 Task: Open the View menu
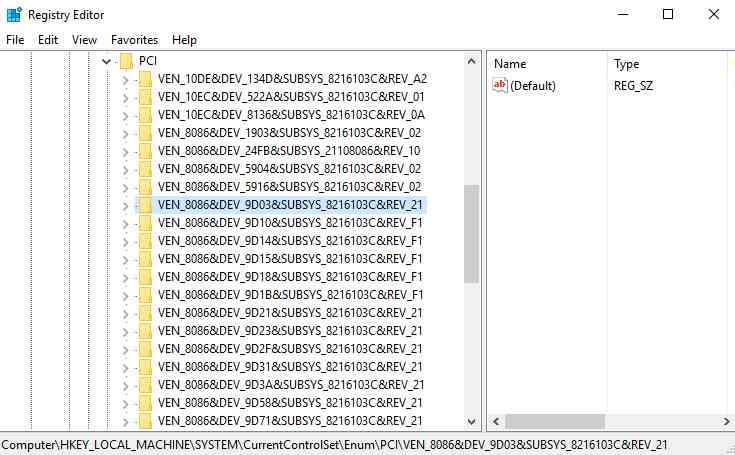tap(84, 40)
